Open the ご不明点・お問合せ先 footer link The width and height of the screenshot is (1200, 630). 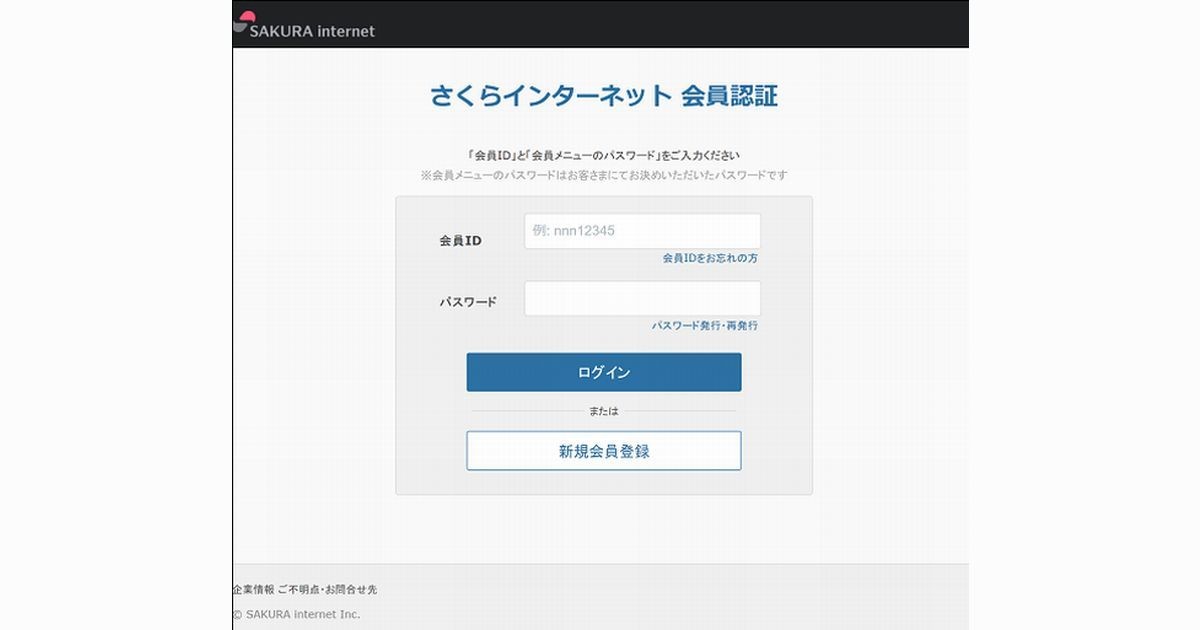point(327,590)
